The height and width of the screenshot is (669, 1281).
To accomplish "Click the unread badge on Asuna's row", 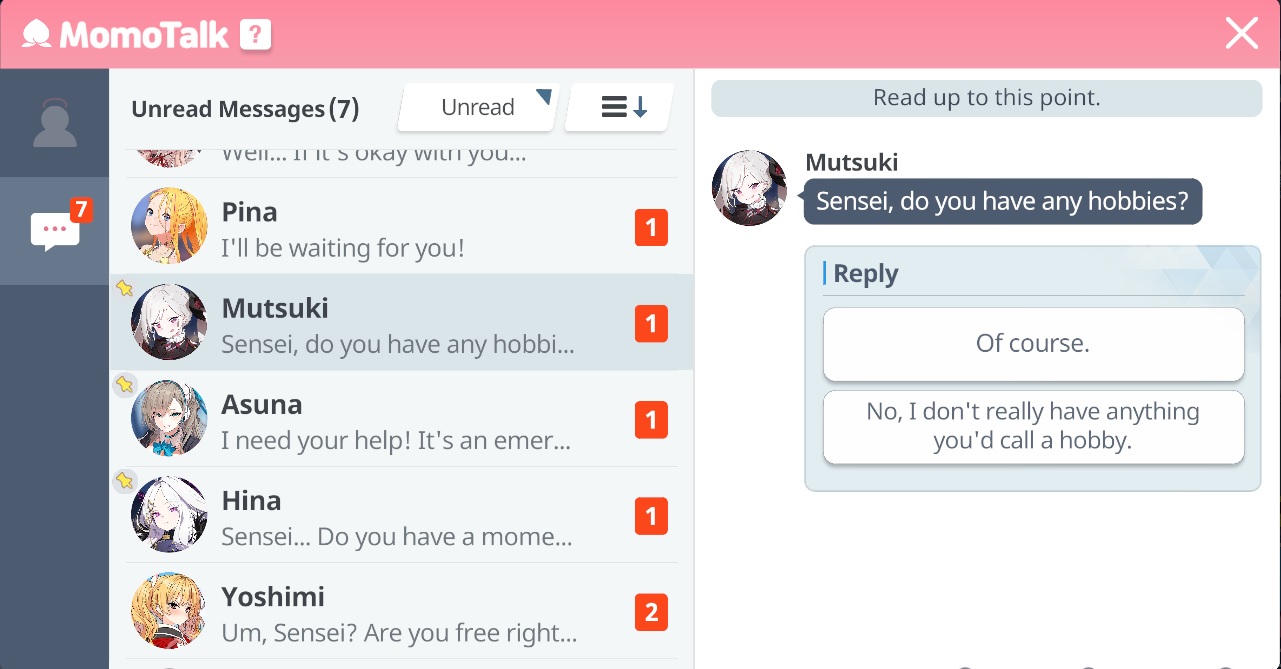I will pos(651,420).
